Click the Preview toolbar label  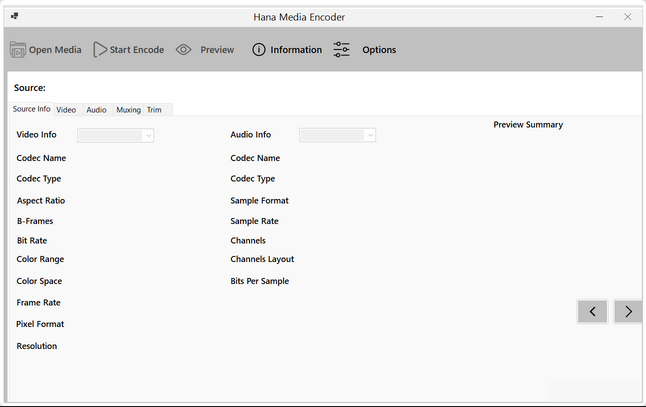tap(217, 50)
